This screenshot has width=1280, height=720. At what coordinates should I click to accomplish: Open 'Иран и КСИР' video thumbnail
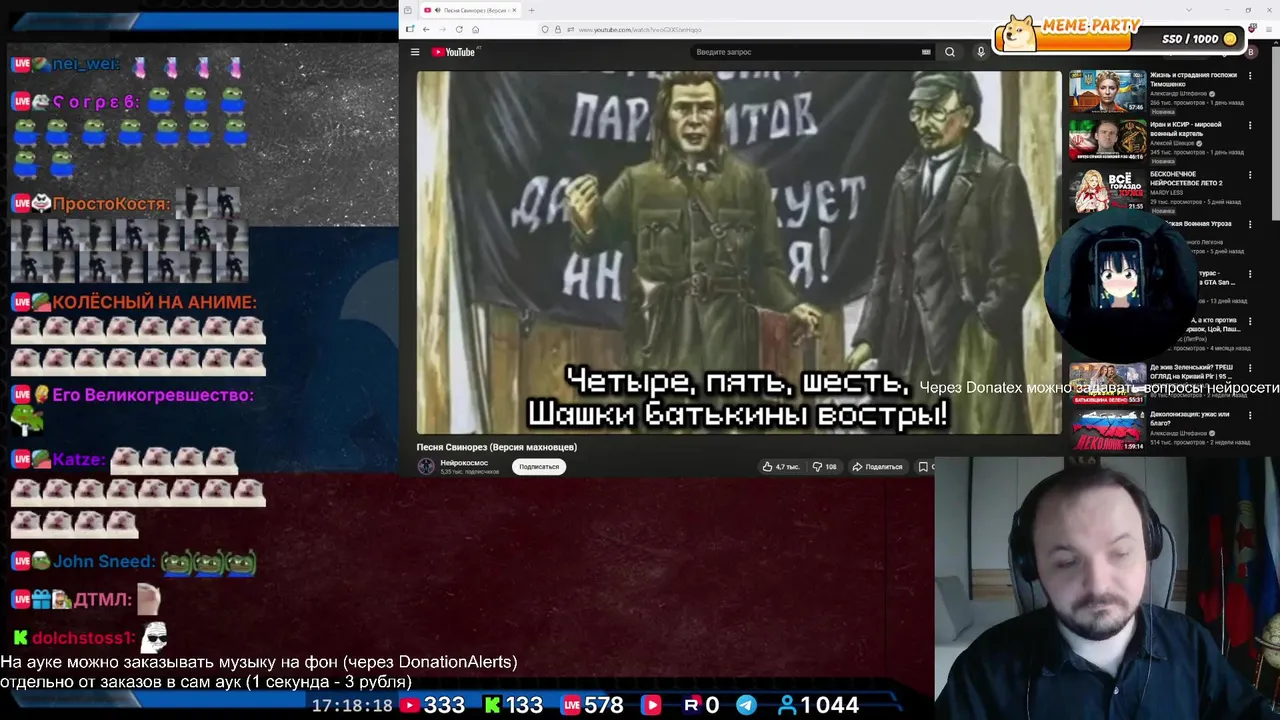(x=1107, y=140)
